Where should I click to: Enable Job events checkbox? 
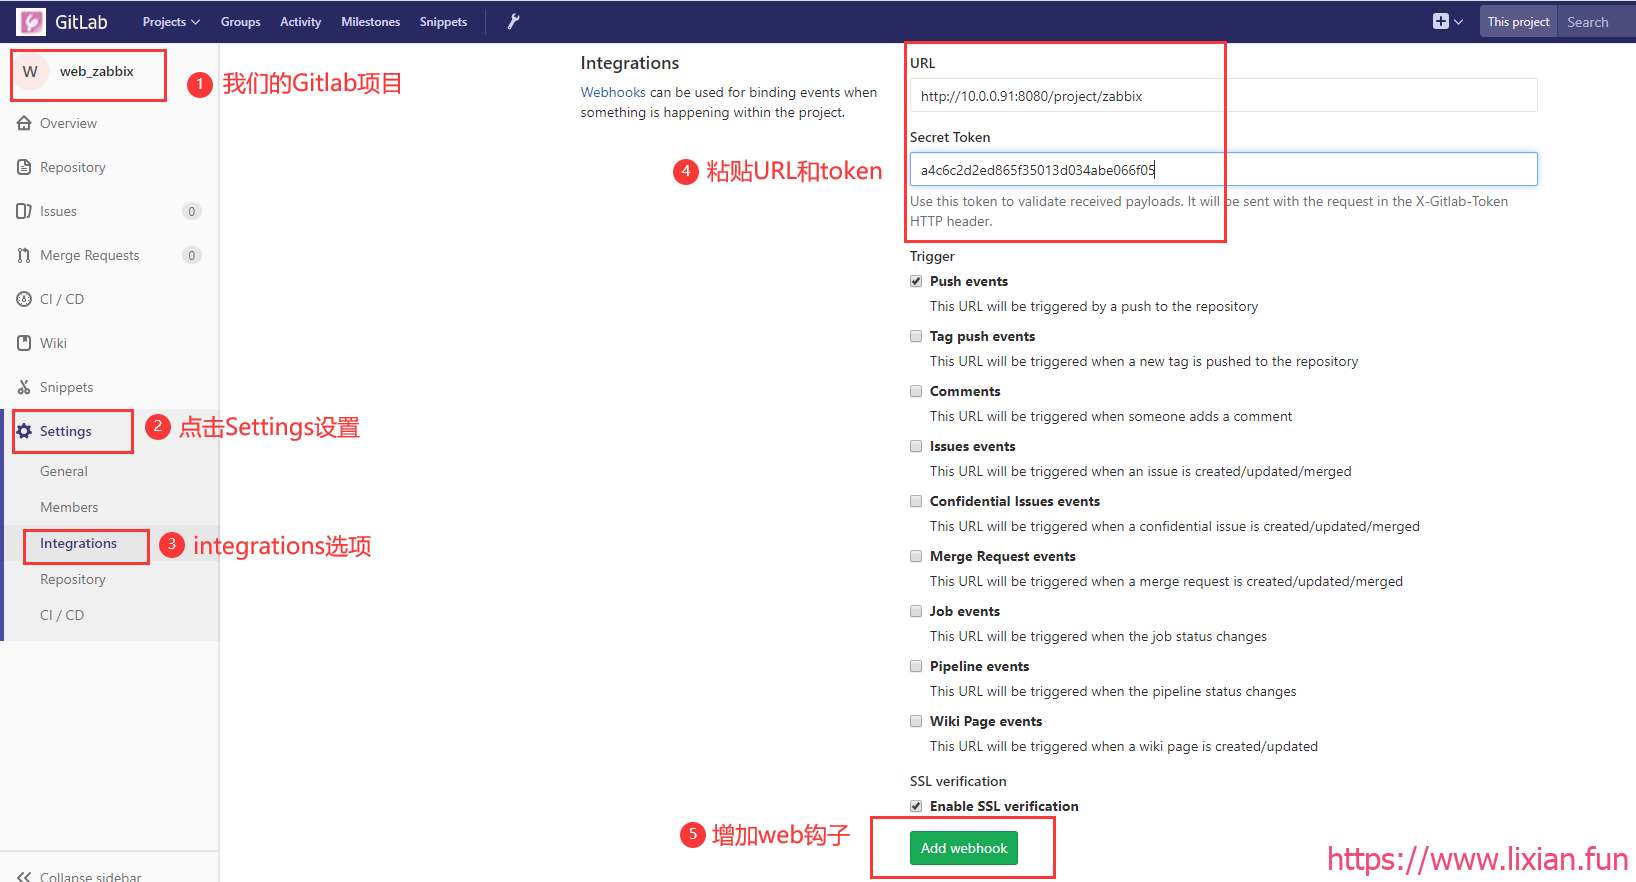click(916, 611)
